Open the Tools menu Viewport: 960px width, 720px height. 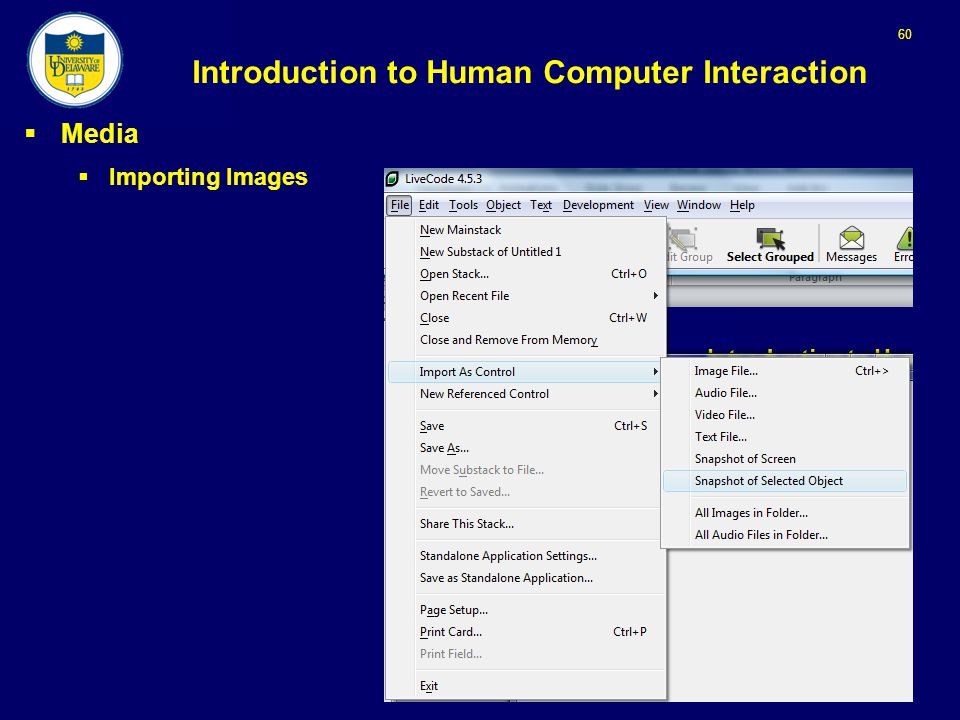[463, 205]
